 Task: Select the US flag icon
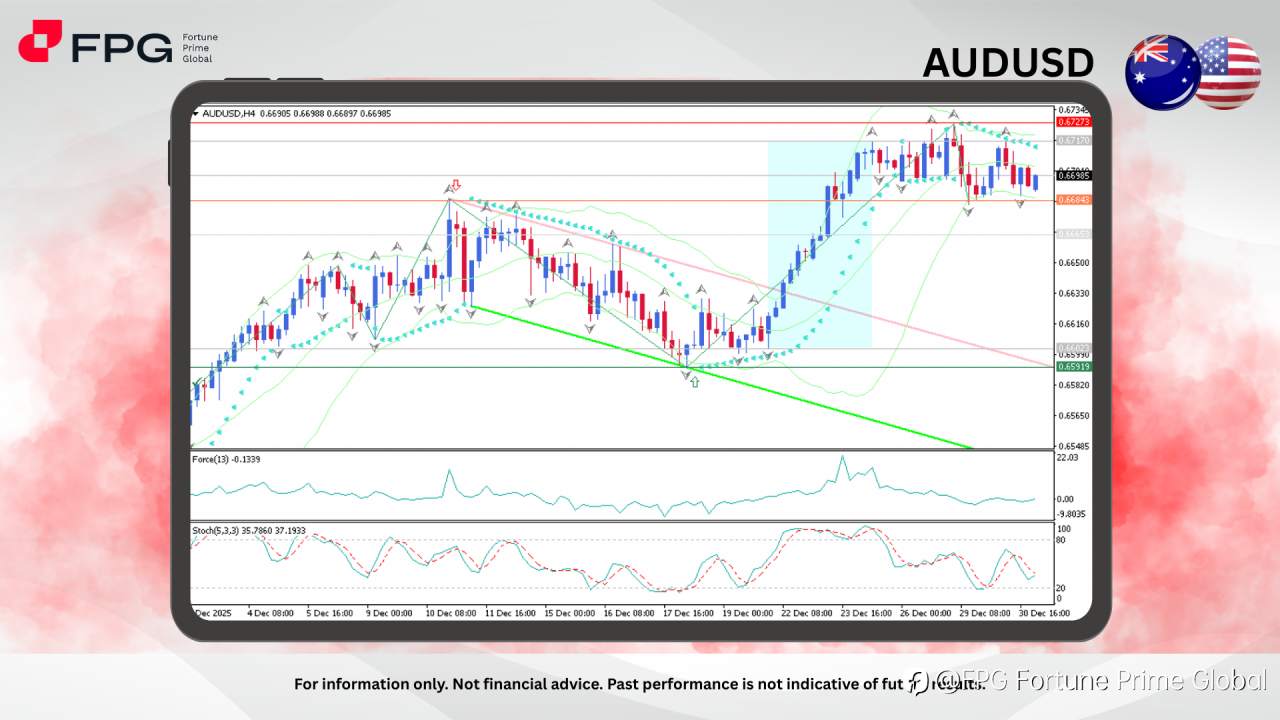1227,71
